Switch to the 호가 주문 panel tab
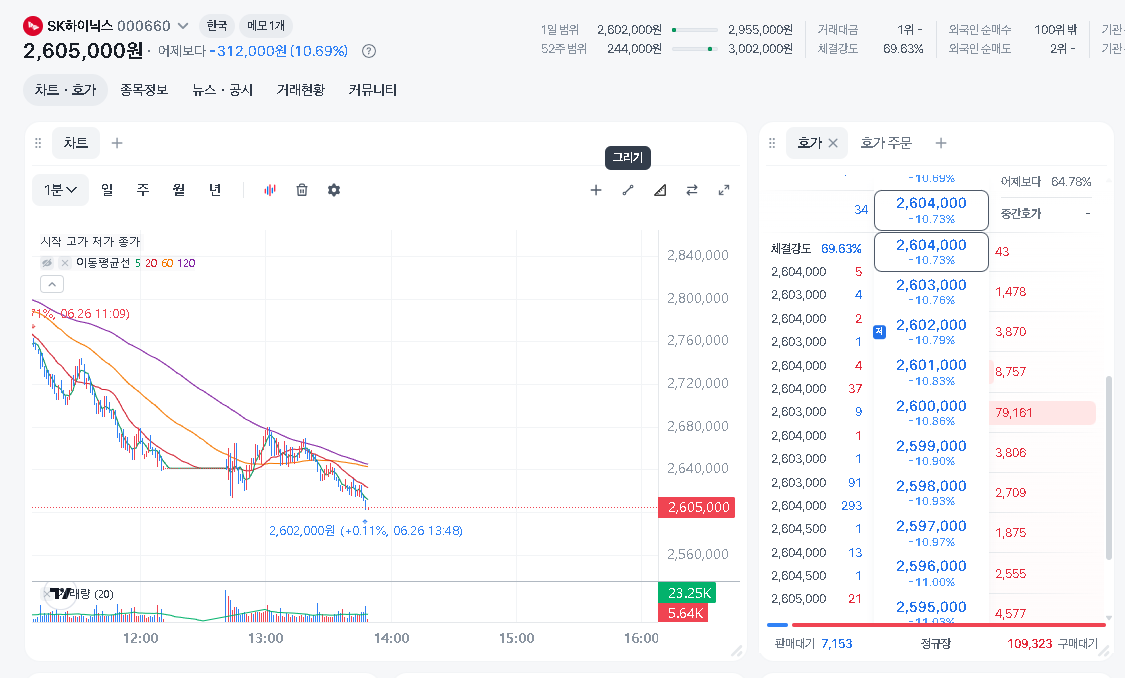Viewport: 1125px width, 678px height. 886,143
